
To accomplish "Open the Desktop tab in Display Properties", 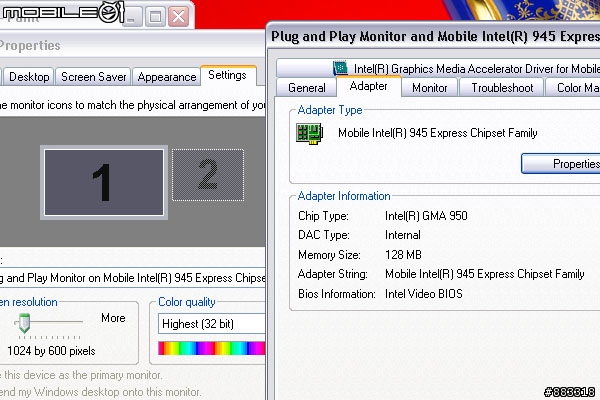I will tap(29, 77).
